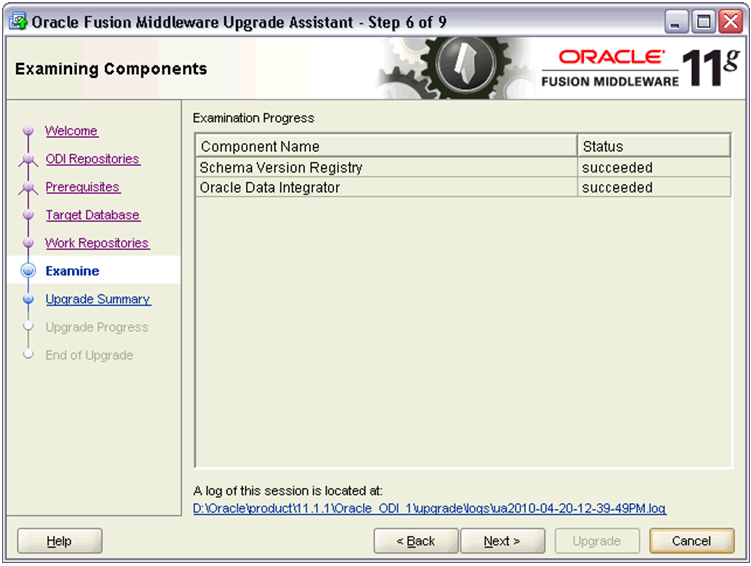Click the Examine step's active bullet icon
The height and width of the screenshot is (566, 751).
(28, 271)
